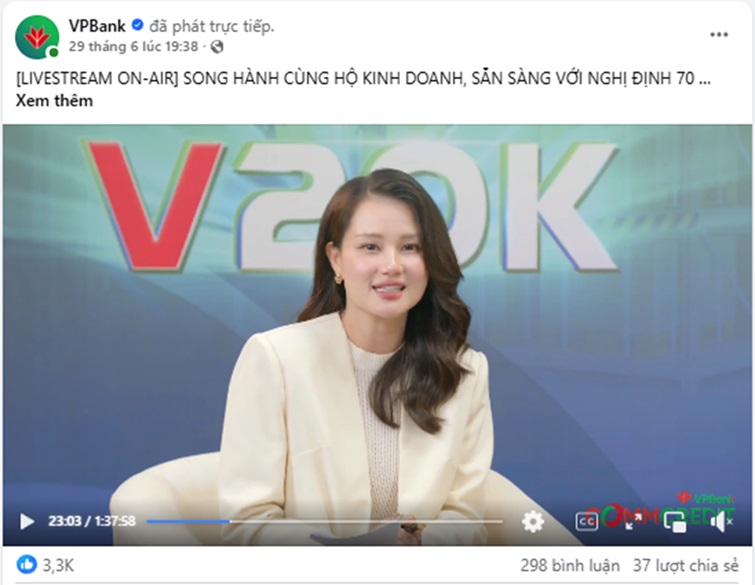View the 37 lượt chia sẻ shares
This screenshot has width=755, height=585.
686,565
